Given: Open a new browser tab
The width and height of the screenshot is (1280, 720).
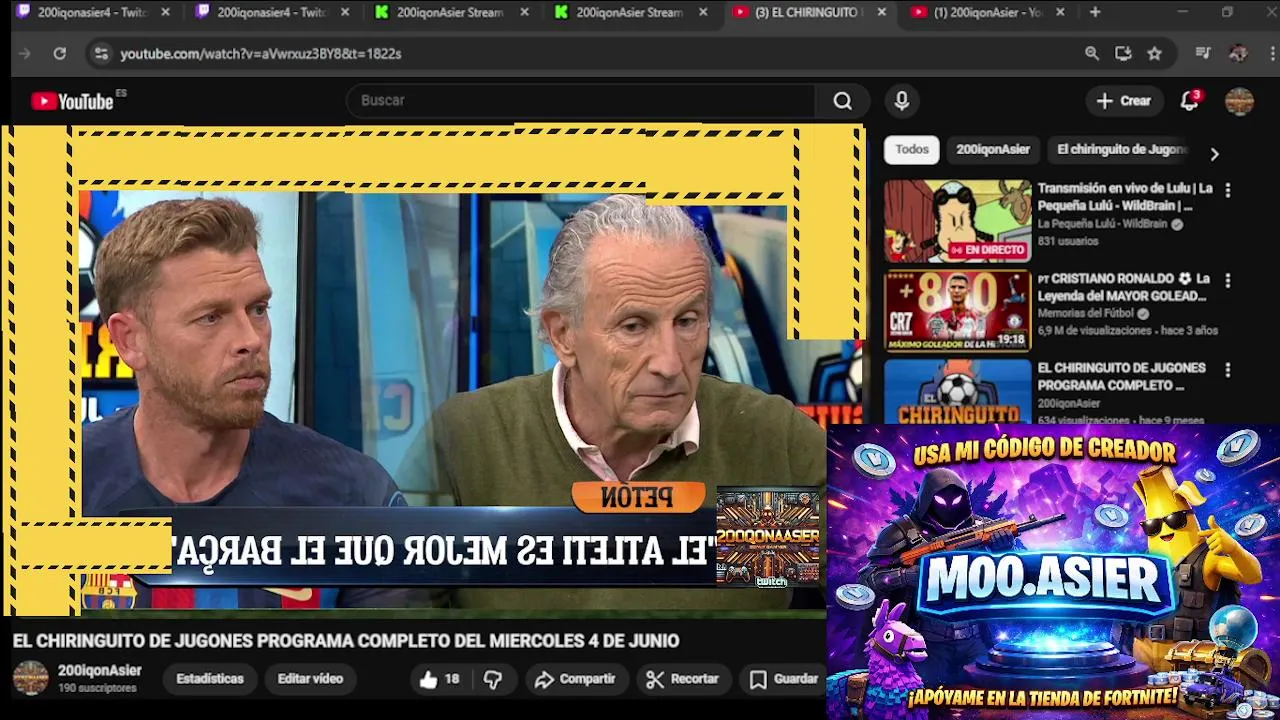Looking at the screenshot, I should (1095, 12).
